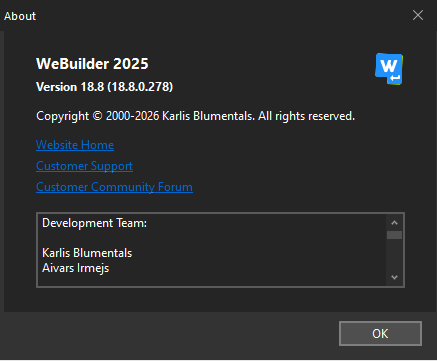
Task: Click the credits scrollbar up arrow
Action: [394, 223]
